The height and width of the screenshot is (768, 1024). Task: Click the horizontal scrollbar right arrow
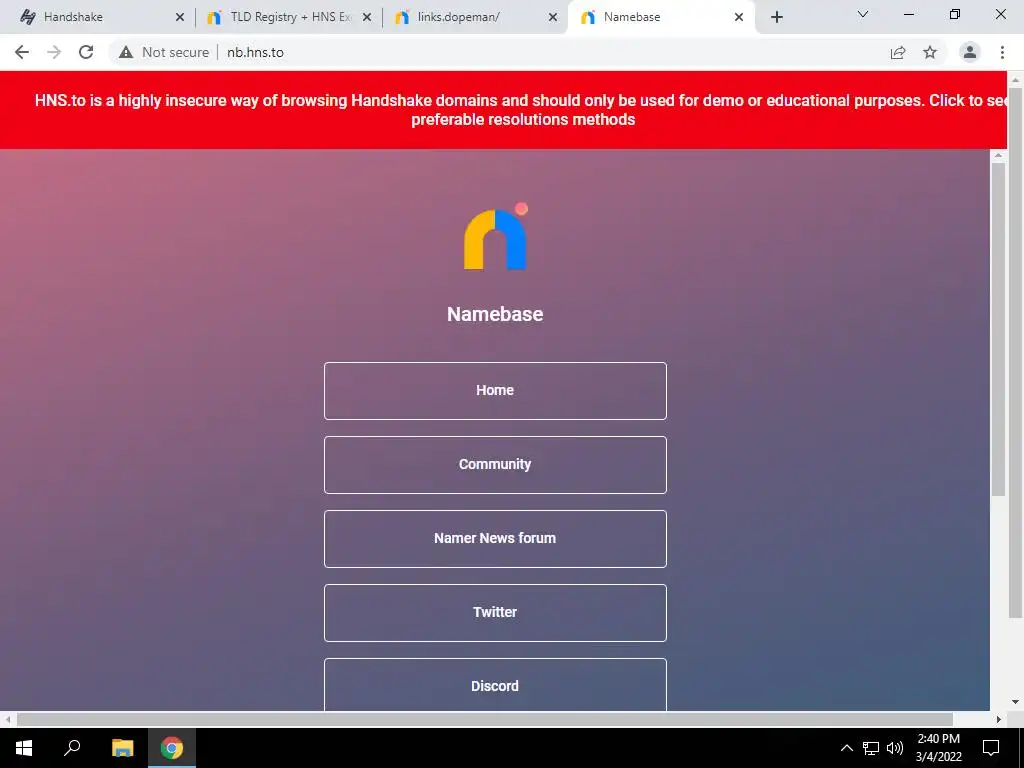[x=999, y=719]
